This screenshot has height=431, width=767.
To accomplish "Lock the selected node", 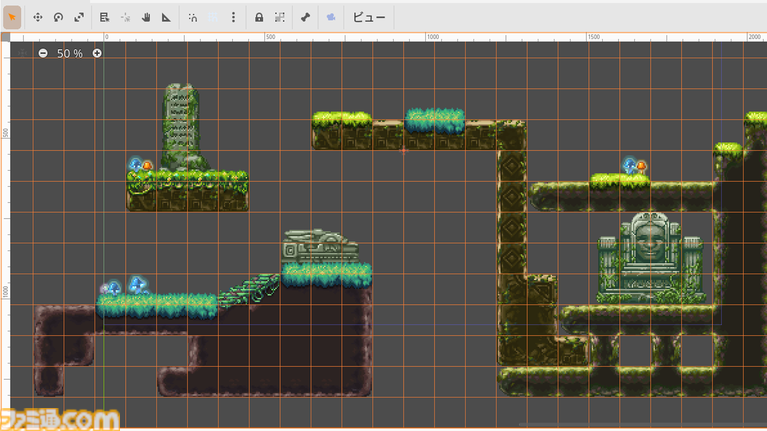I will (259, 17).
